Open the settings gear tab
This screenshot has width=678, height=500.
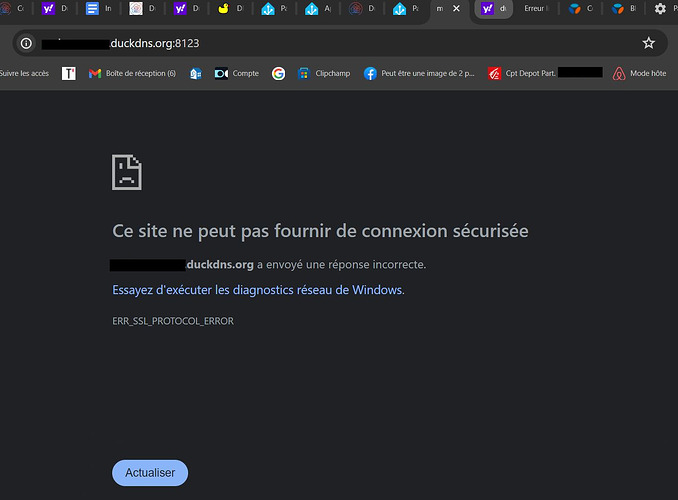pos(664,8)
